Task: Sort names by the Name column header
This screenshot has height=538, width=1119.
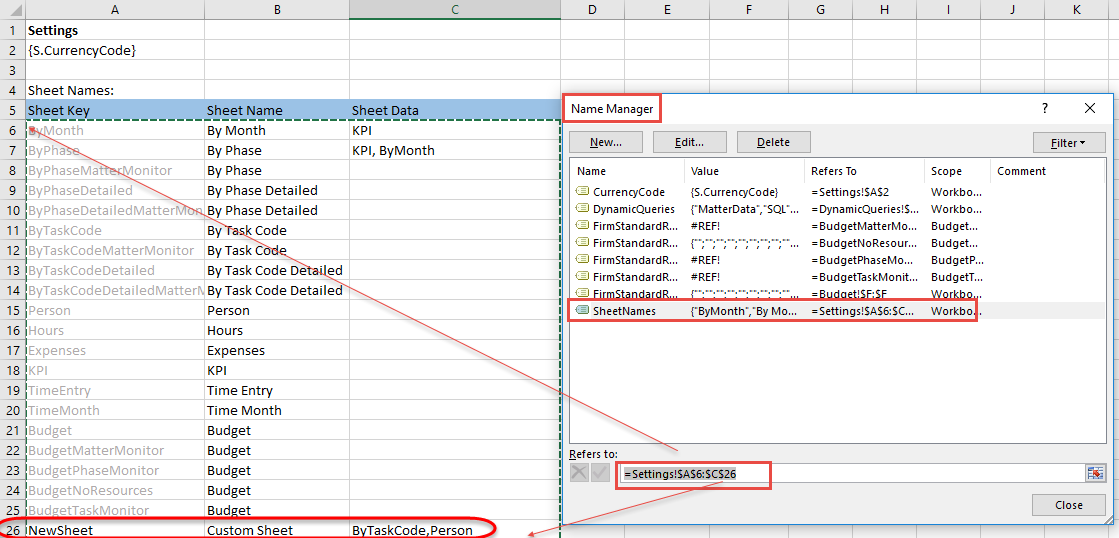Action: click(626, 171)
